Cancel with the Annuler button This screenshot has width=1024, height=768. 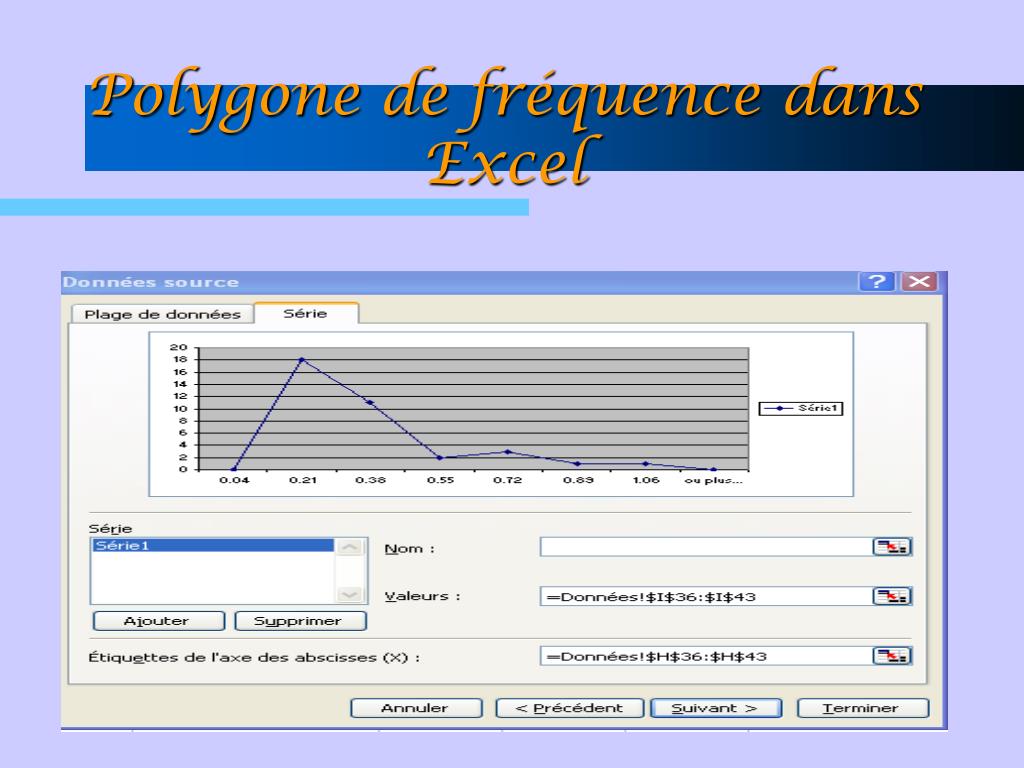(416, 708)
